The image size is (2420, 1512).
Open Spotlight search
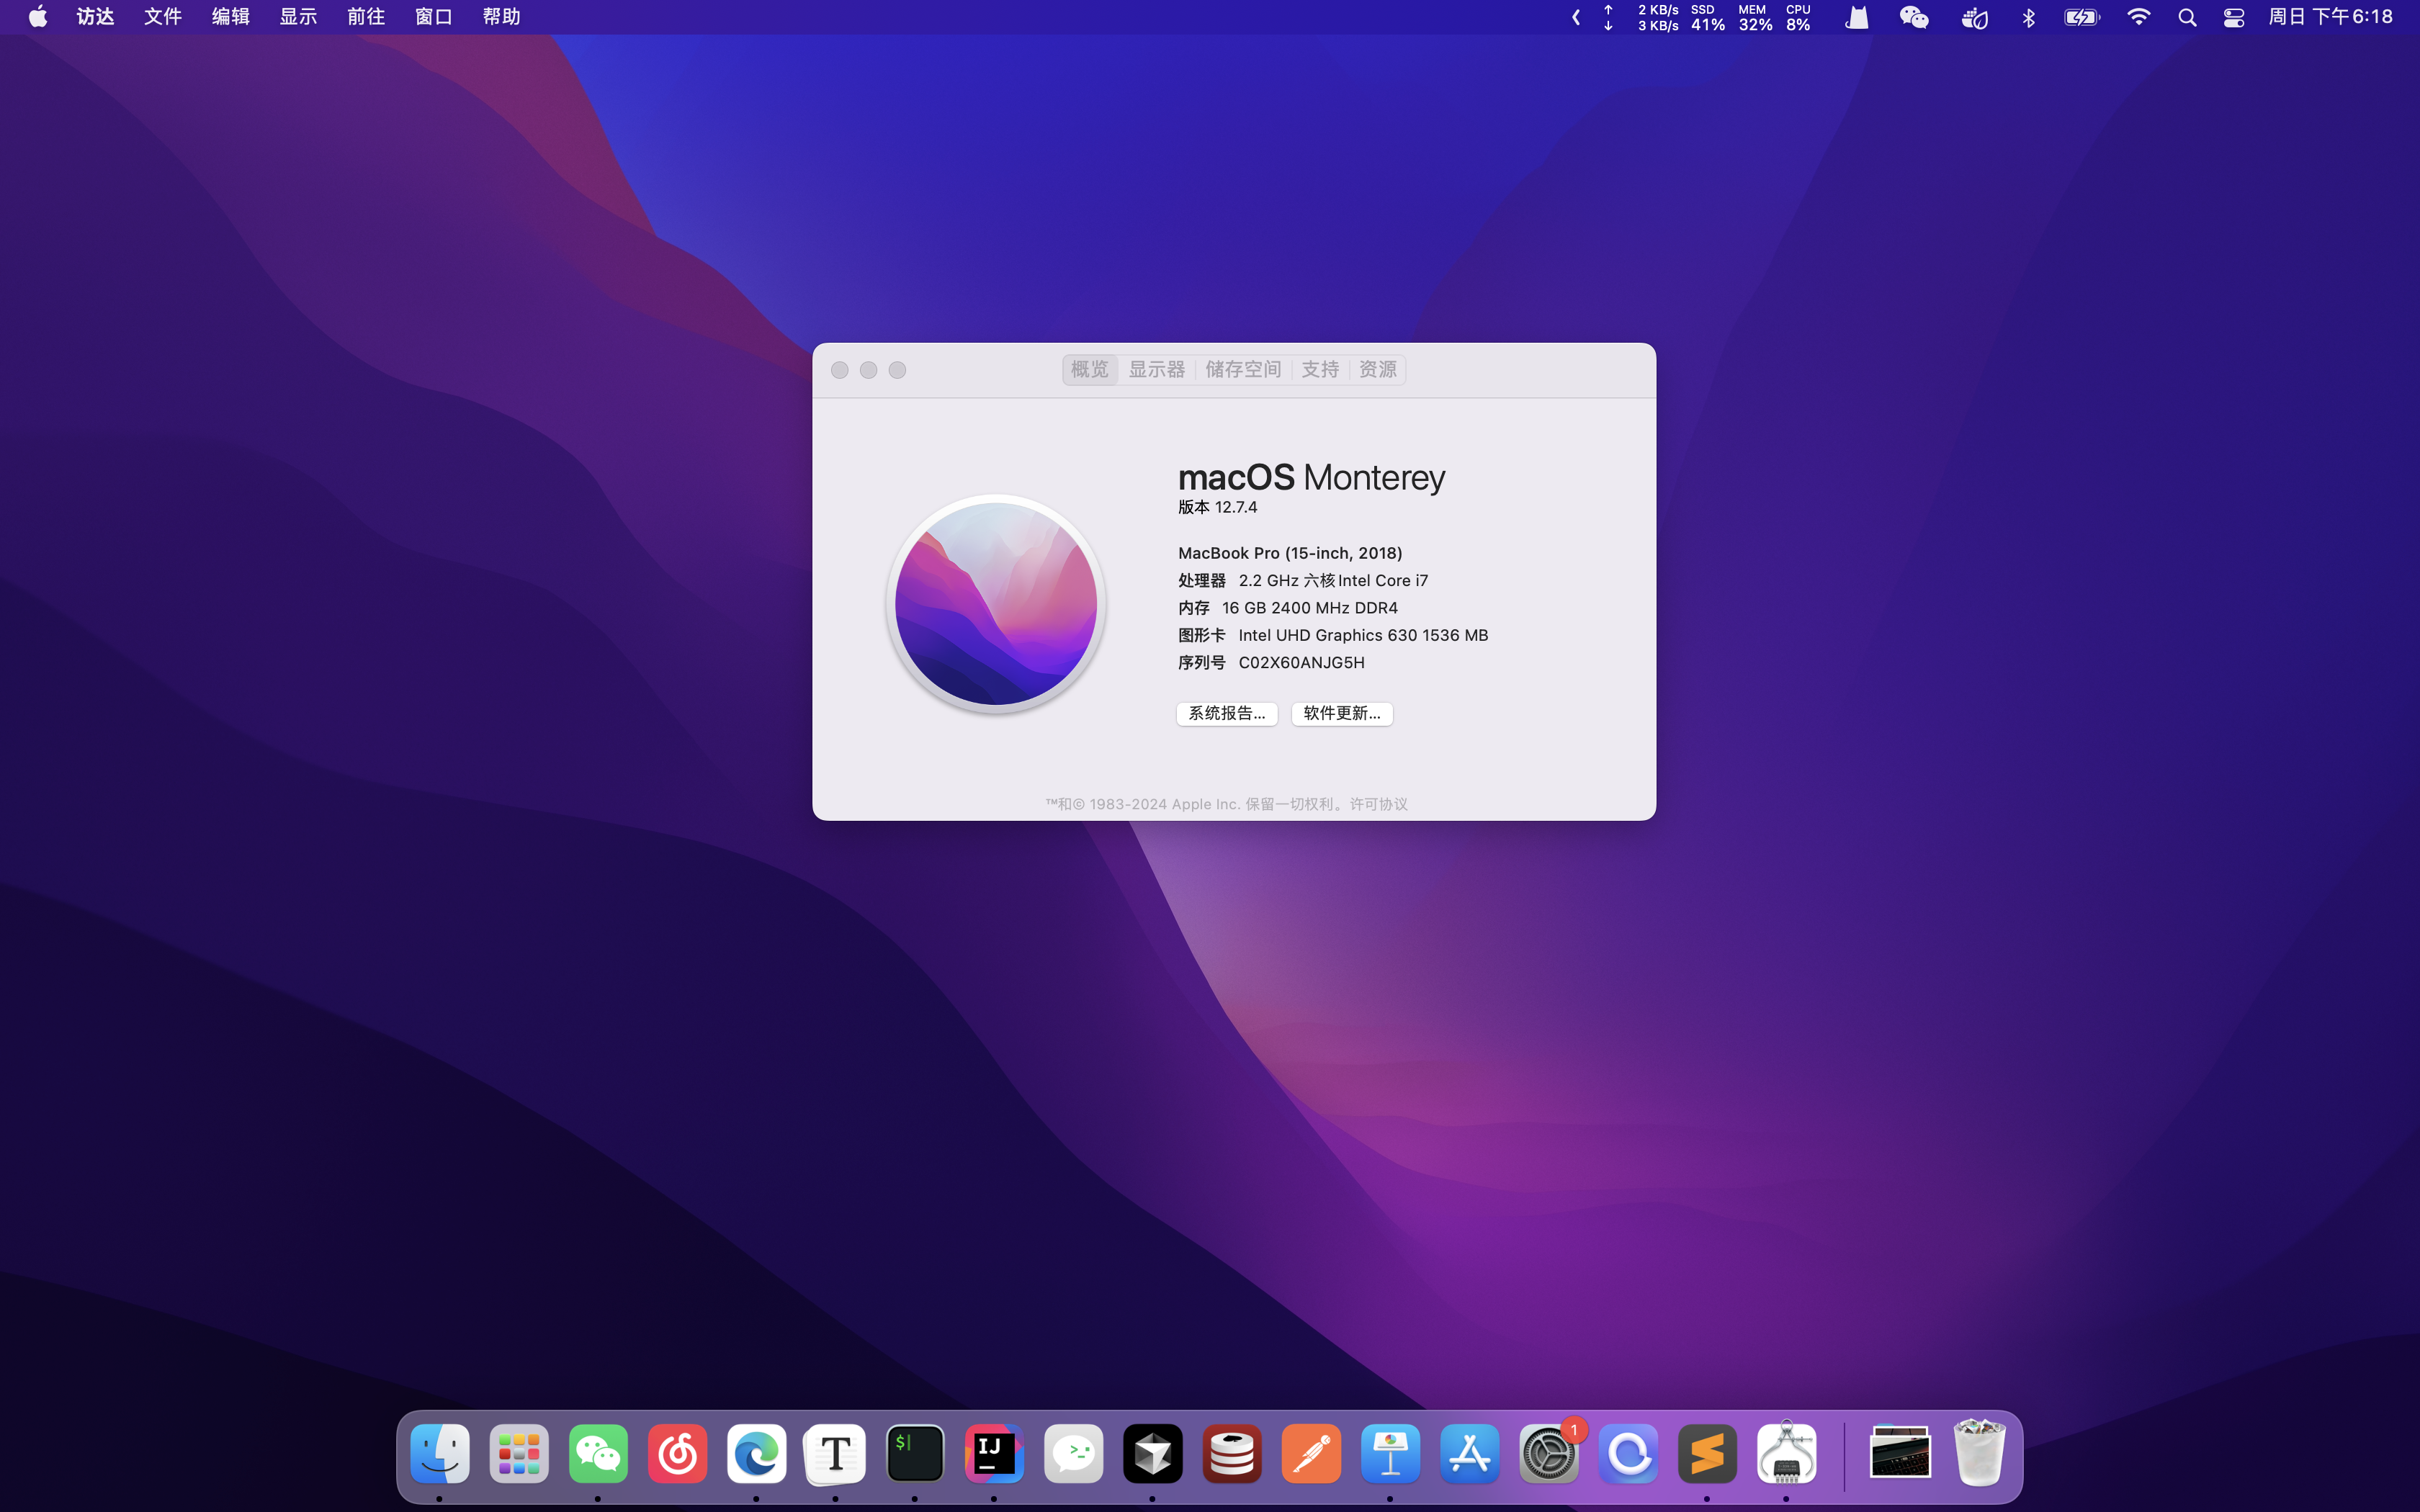tap(2187, 17)
